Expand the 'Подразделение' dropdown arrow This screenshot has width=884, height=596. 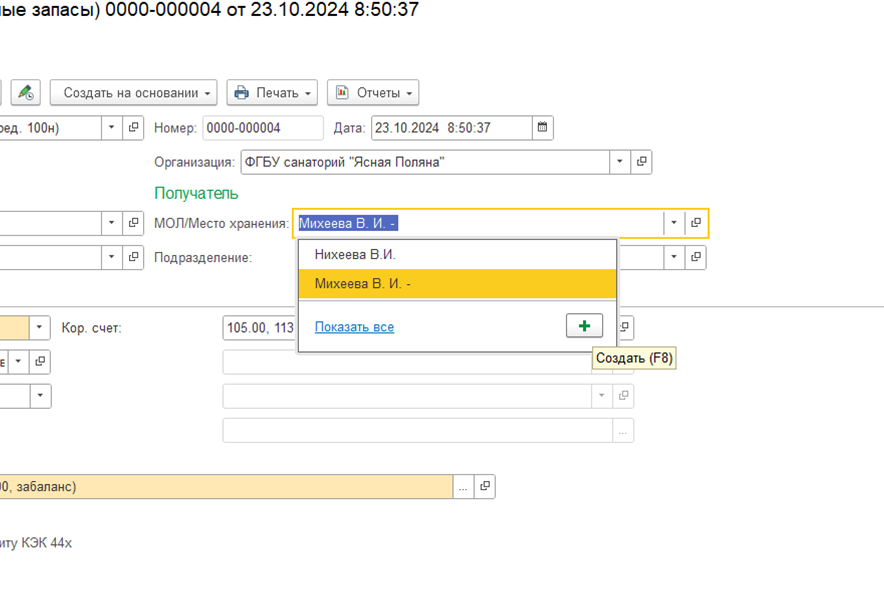coord(674,257)
